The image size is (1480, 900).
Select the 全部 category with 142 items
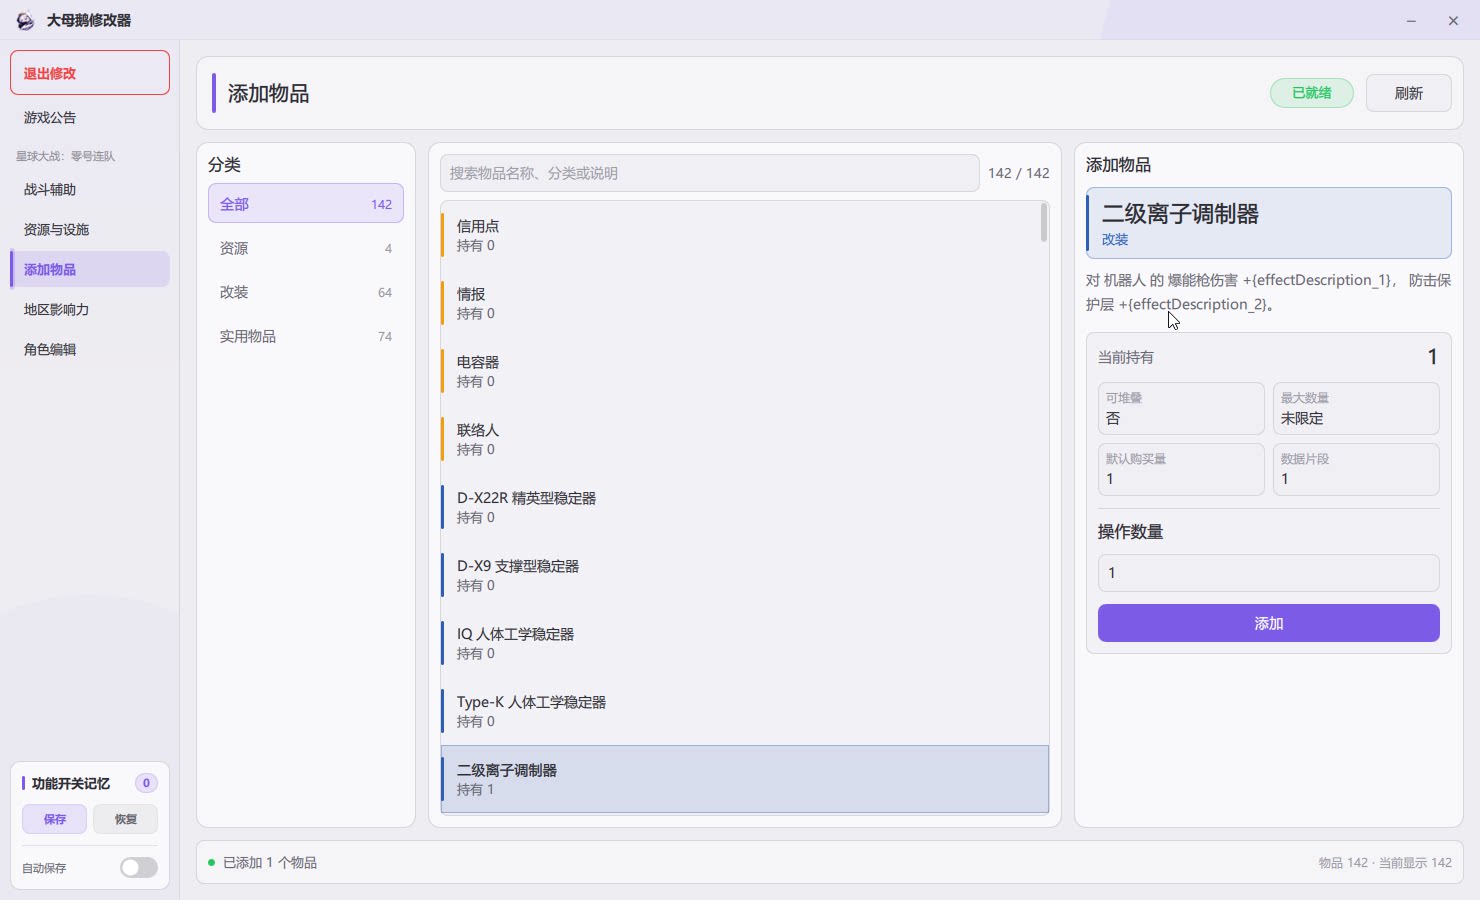click(306, 204)
